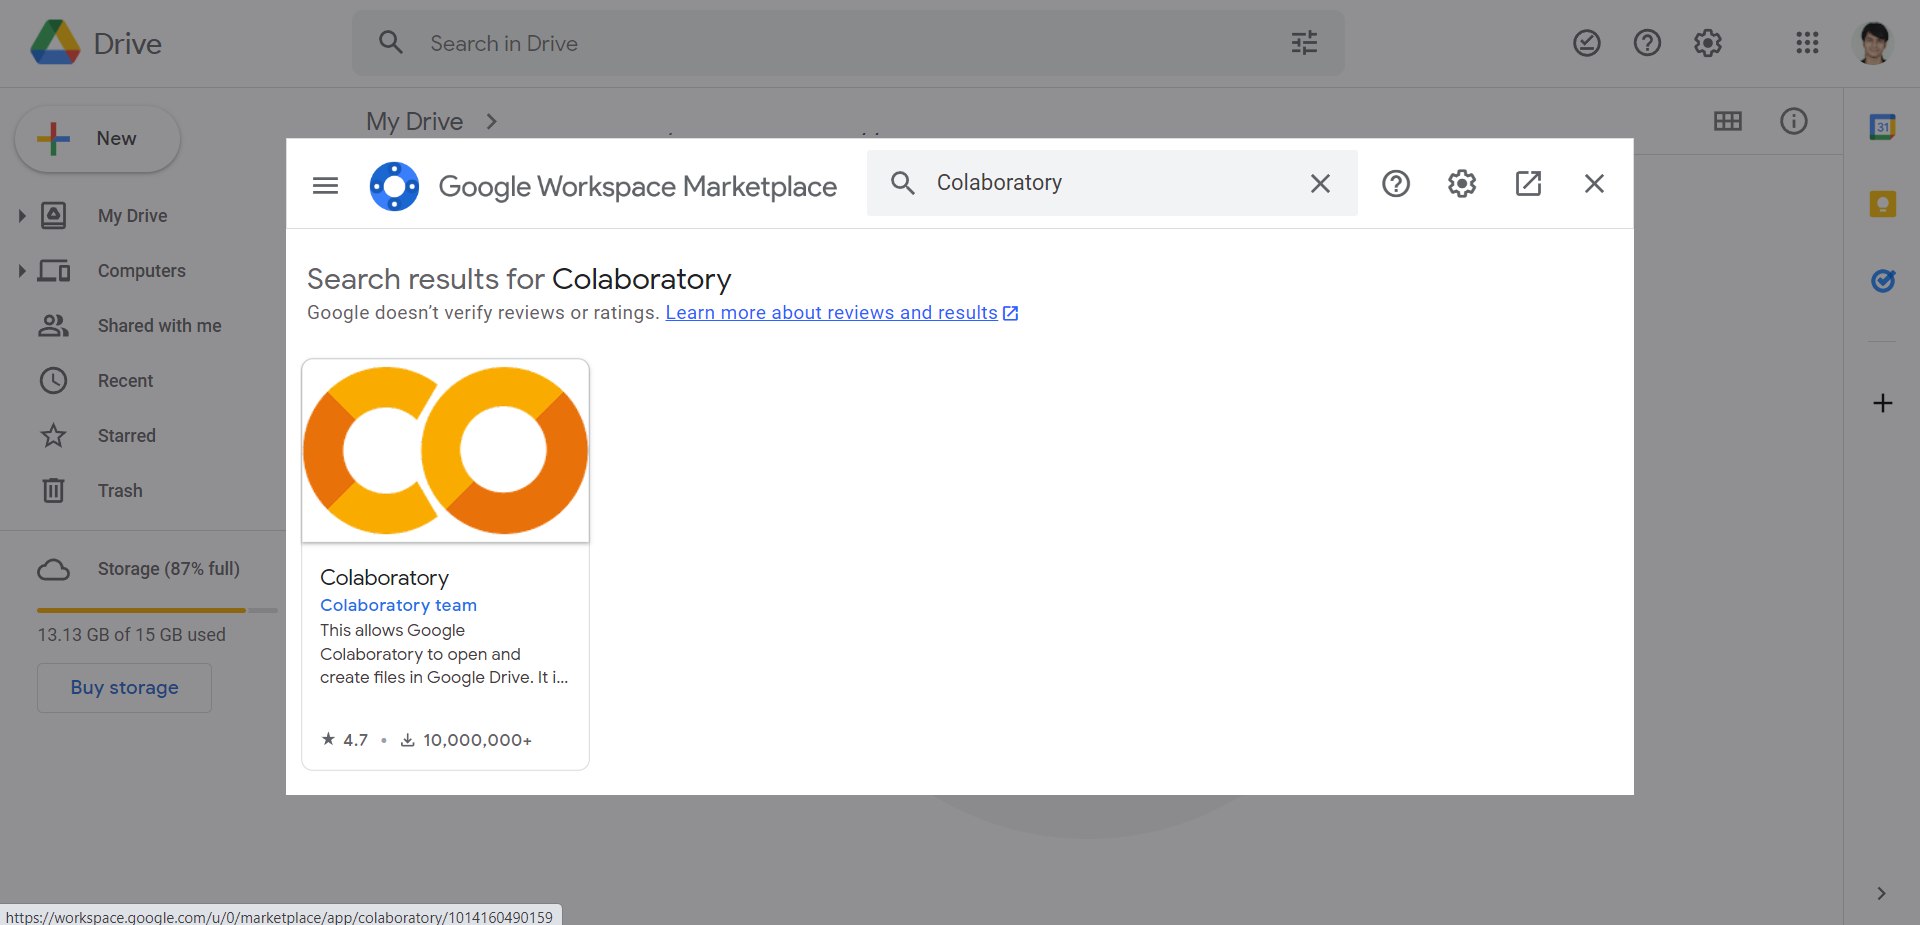Click the Colaboratory search input field
The image size is (1920, 925).
[x=1112, y=183]
